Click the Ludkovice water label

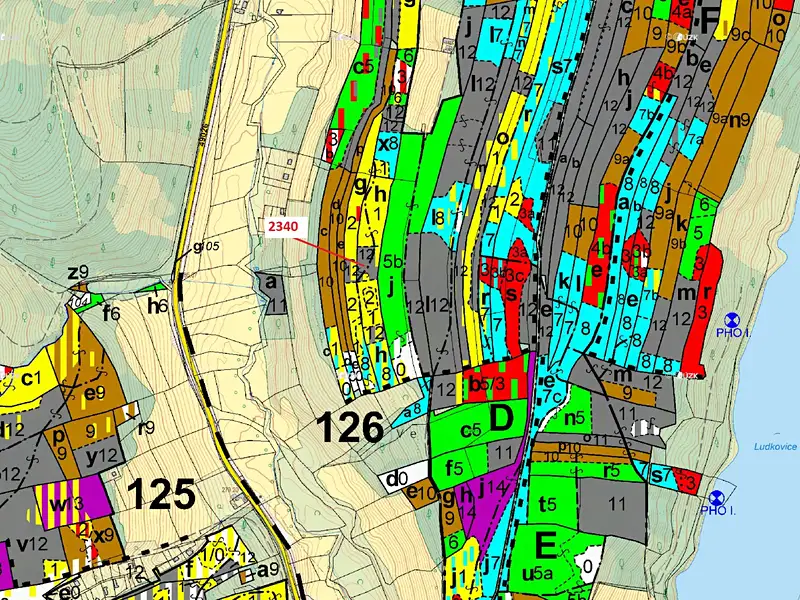(x=775, y=446)
